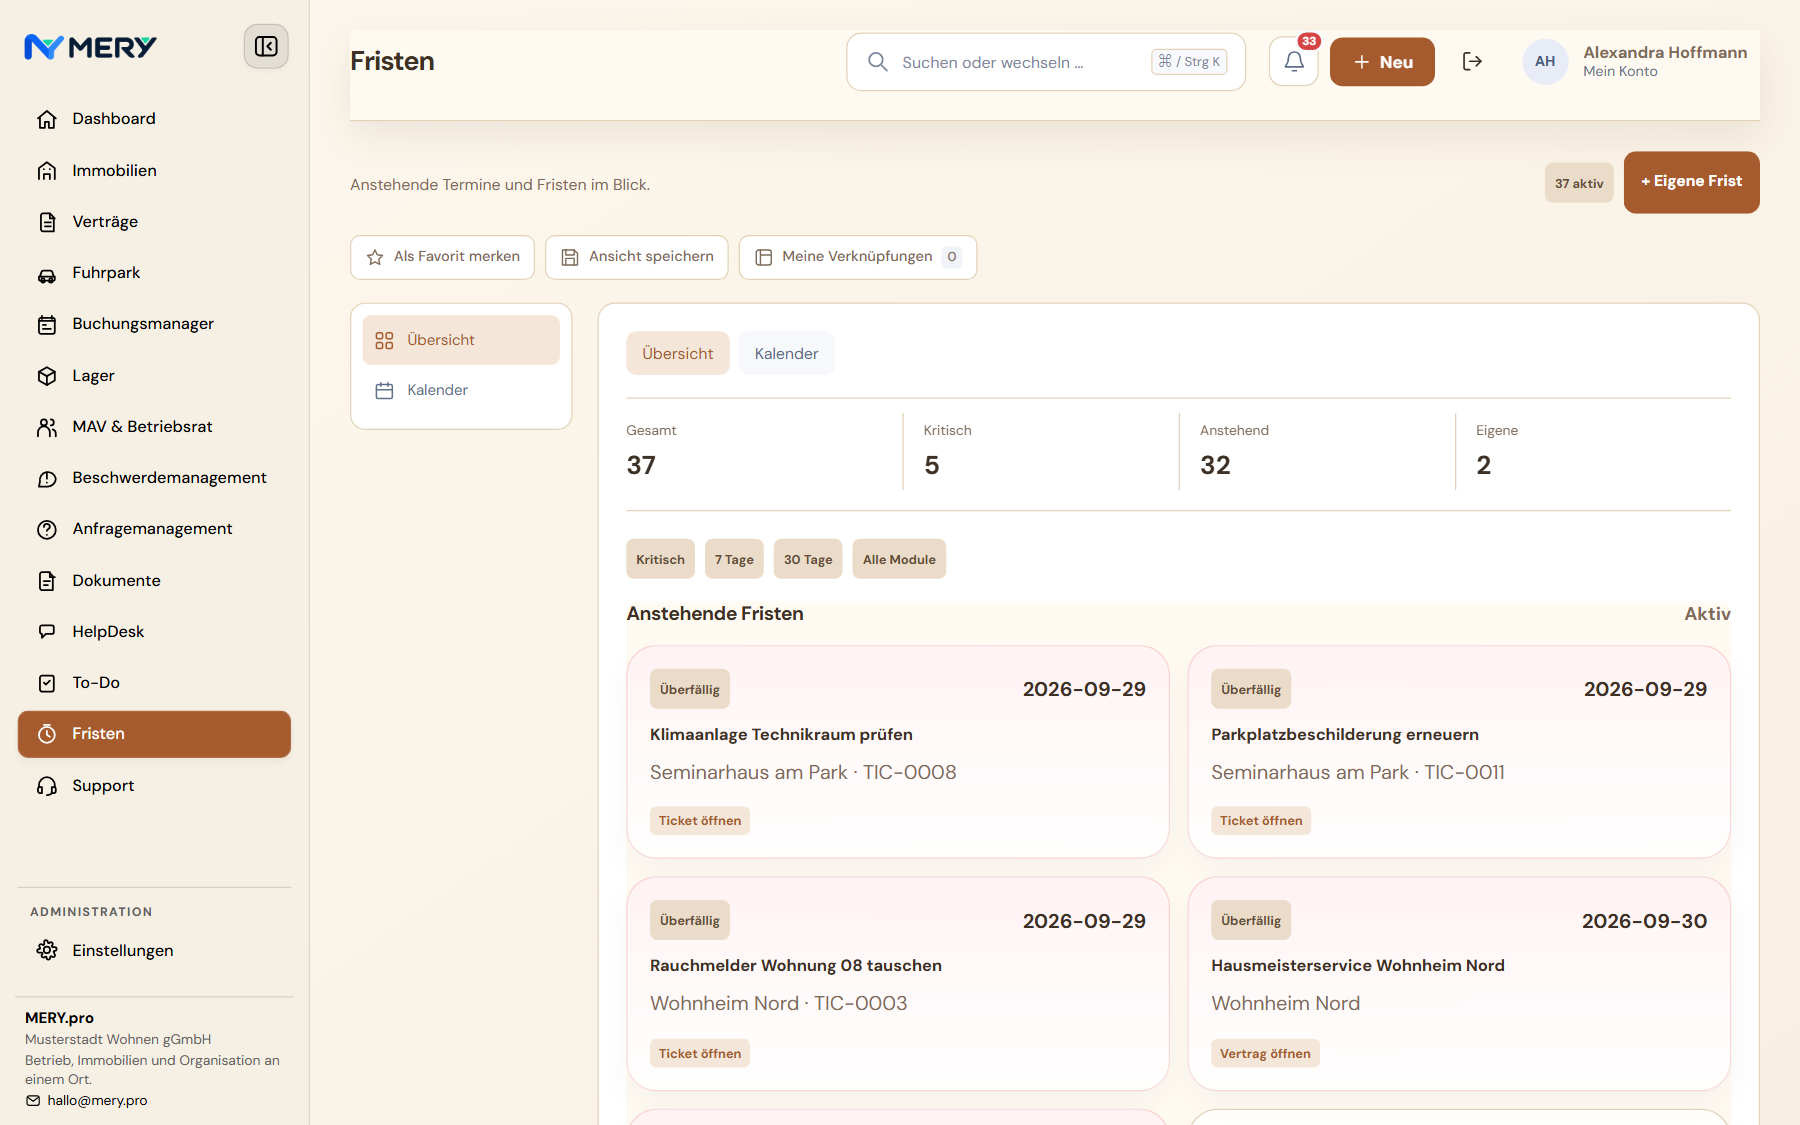Click the Einstellungen gear icon
The height and width of the screenshot is (1125, 1800).
pos(47,951)
